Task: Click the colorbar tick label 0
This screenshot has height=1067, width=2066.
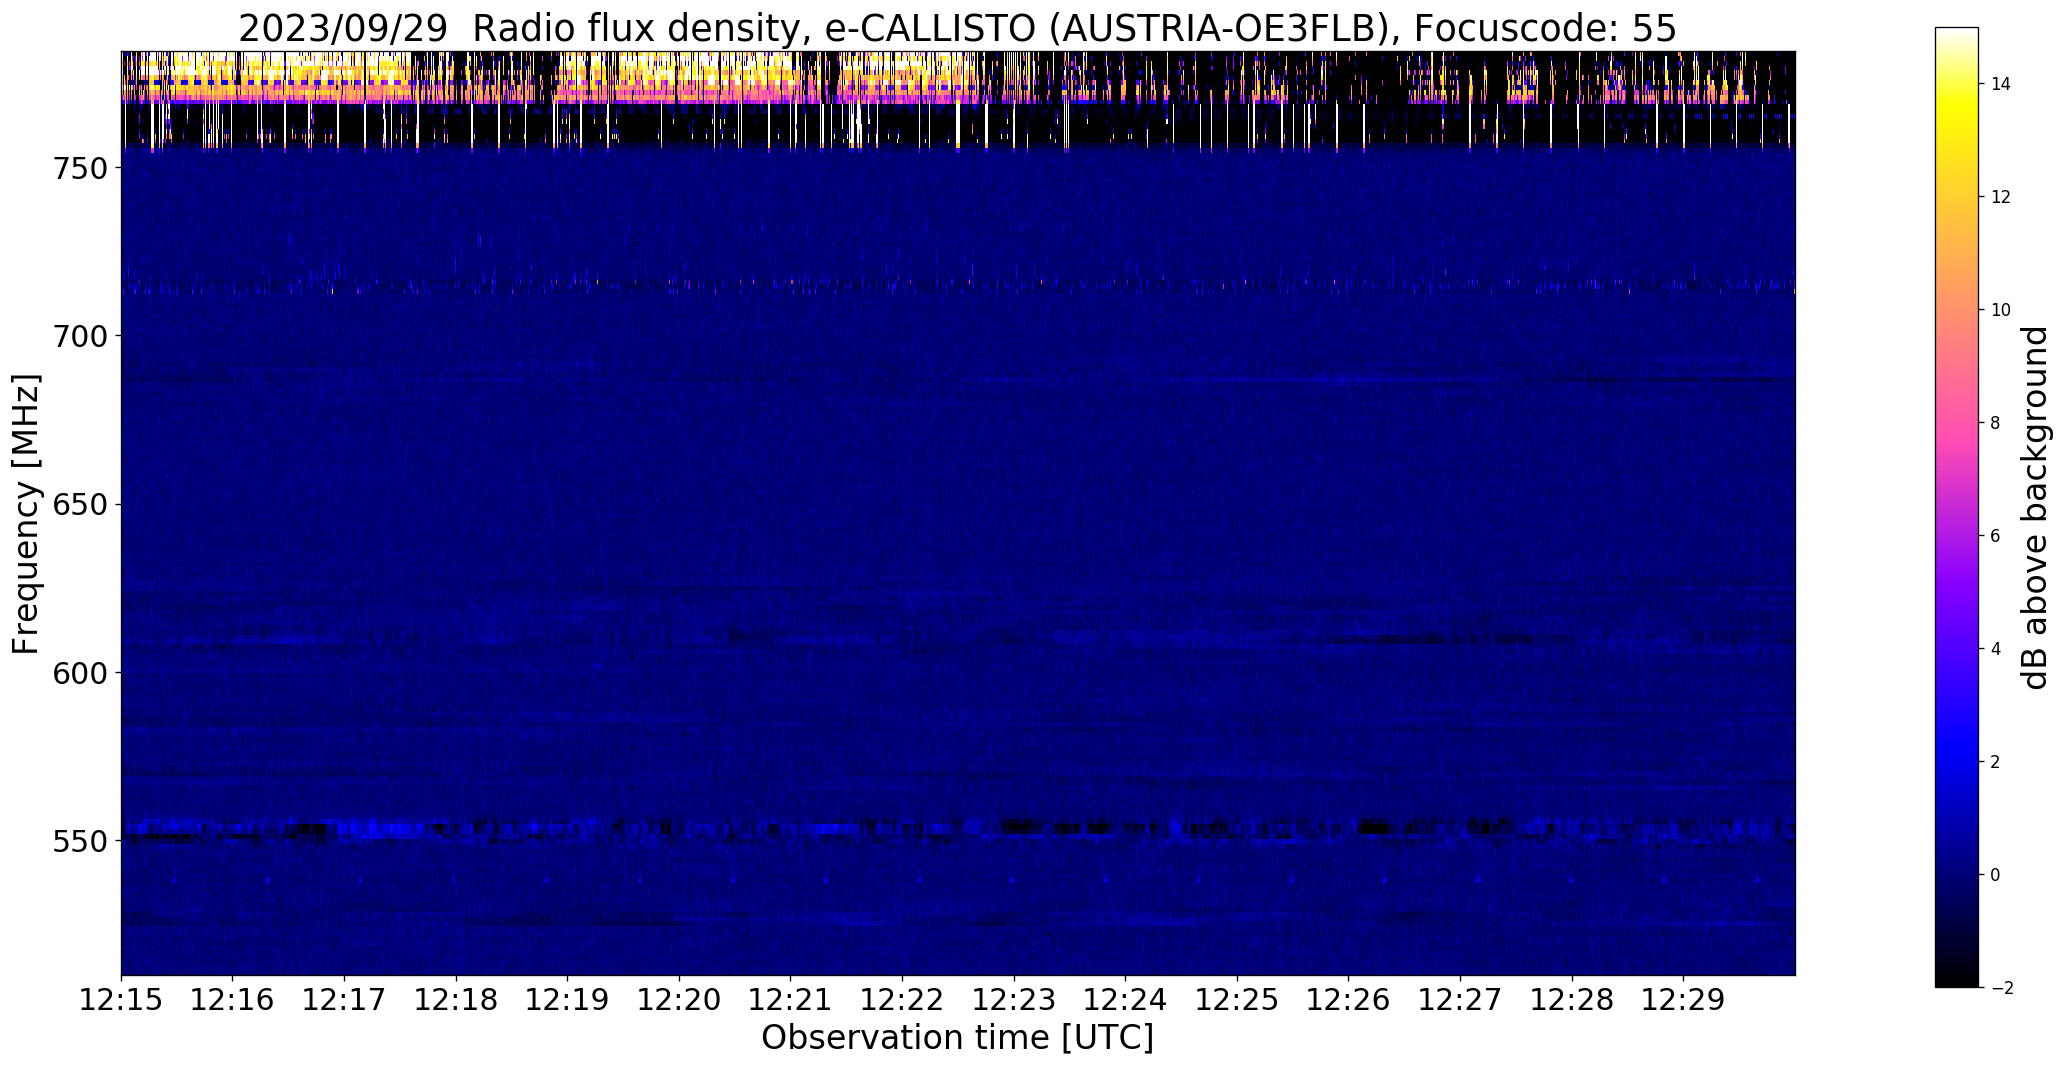Action: click(x=1995, y=875)
